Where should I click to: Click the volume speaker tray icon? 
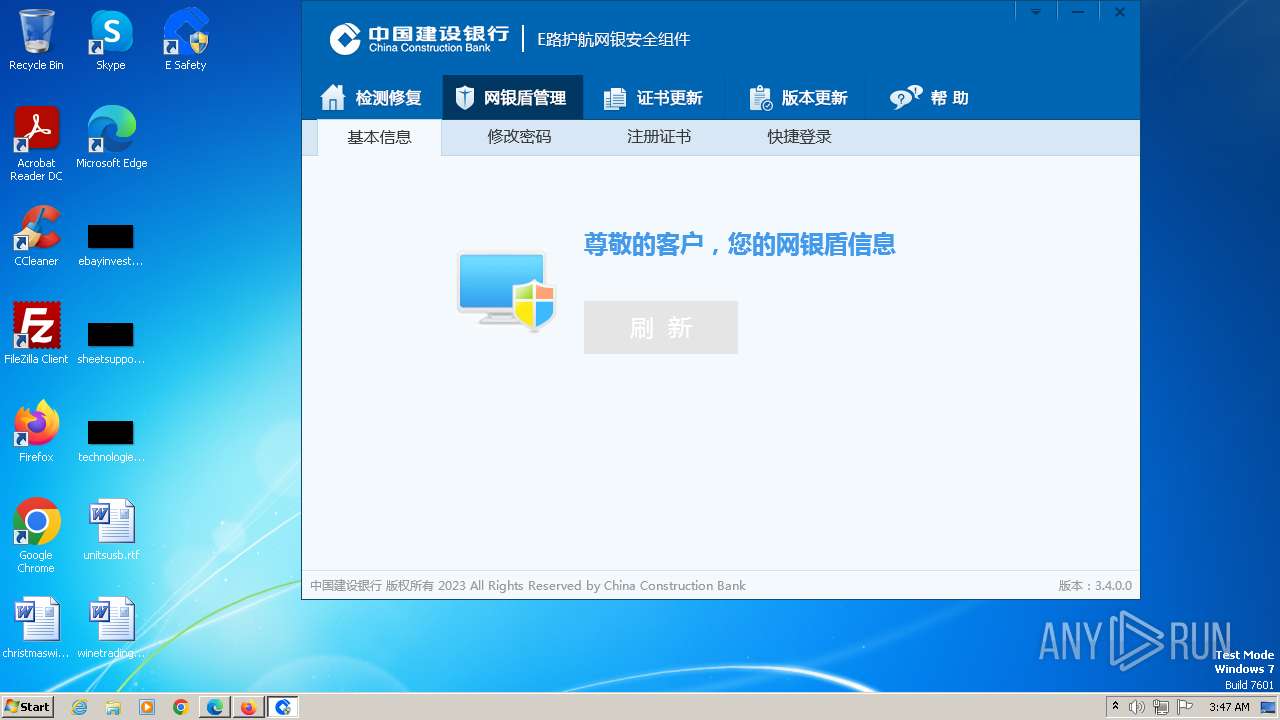[x=1137, y=707]
